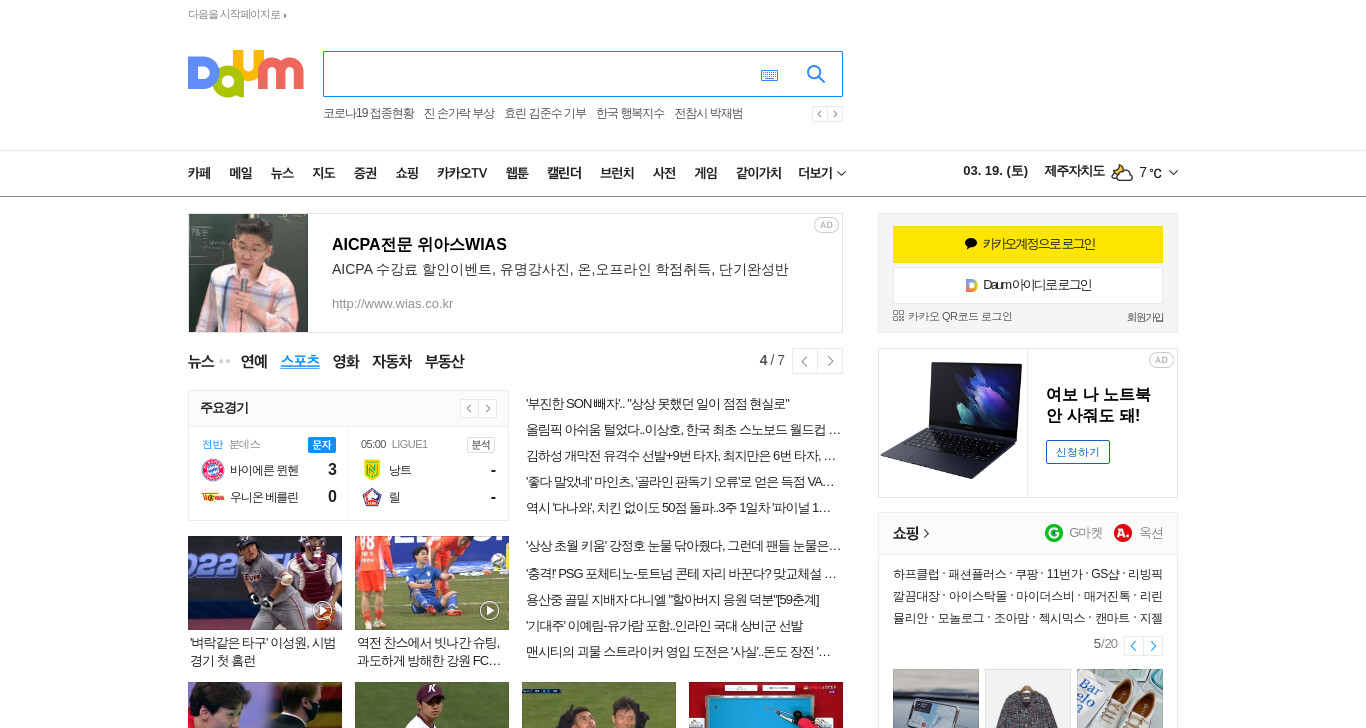Click the 뉴스 section heading tab
The image size is (1366, 728).
click(201, 361)
